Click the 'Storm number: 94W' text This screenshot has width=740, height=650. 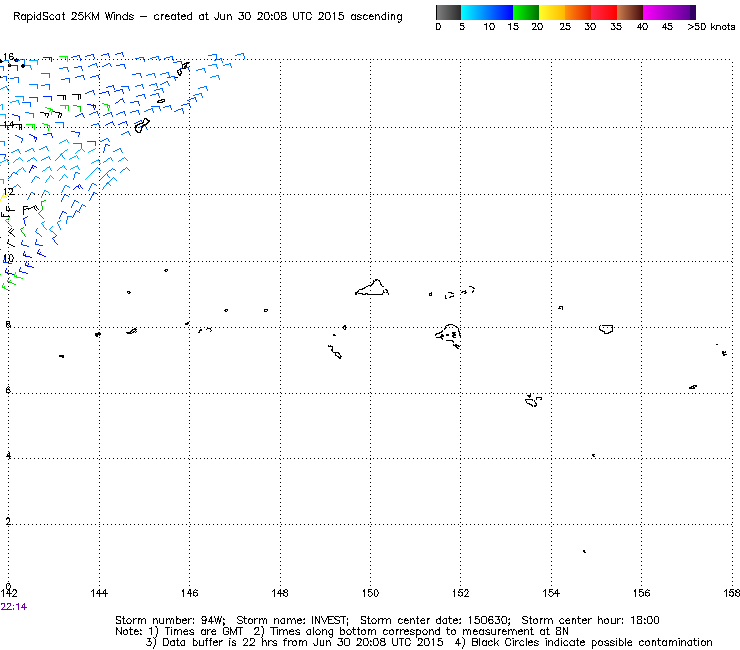[x=170, y=620]
